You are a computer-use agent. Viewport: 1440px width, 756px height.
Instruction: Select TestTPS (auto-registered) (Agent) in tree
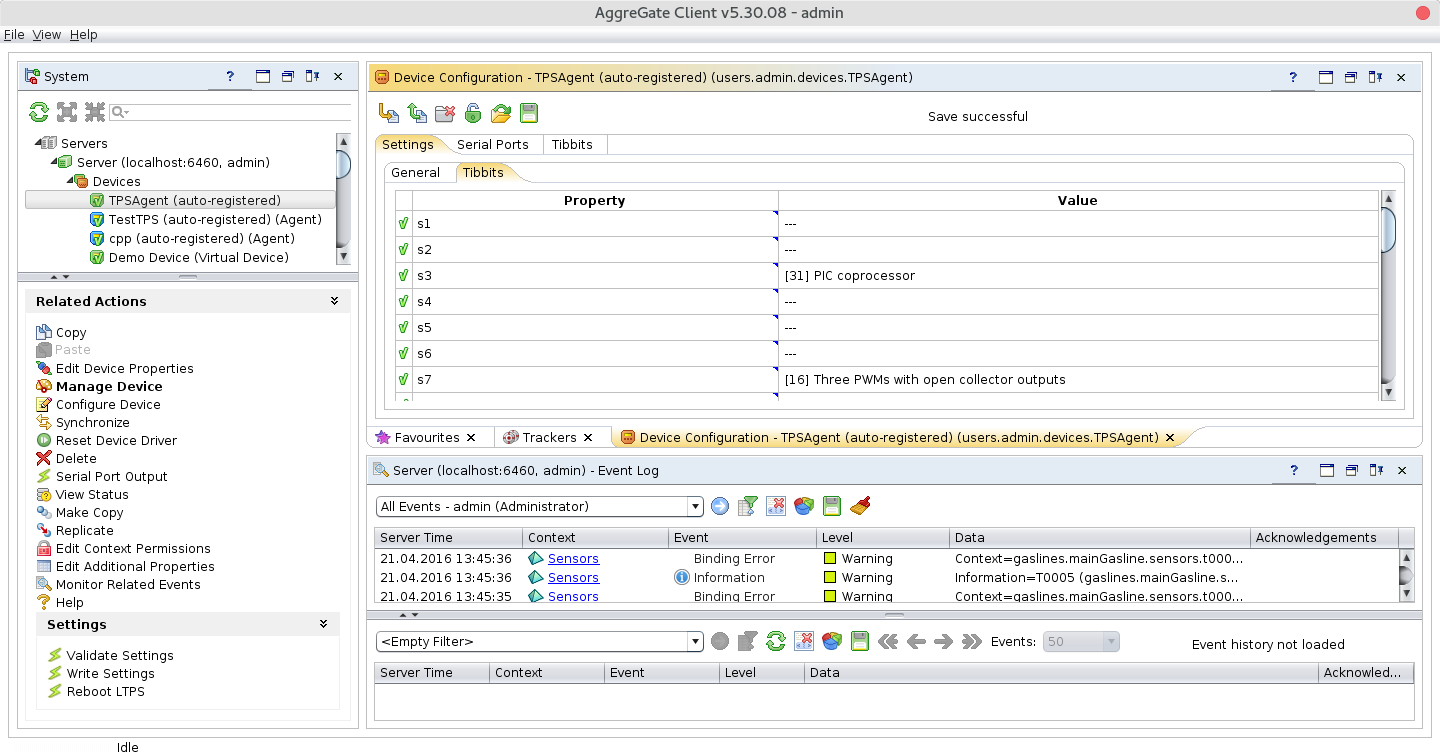pos(215,219)
